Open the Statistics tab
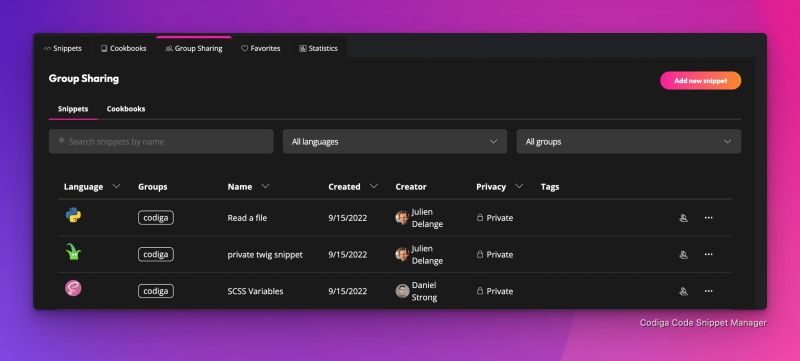The height and width of the screenshot is (361, 800). coord(318,48)
